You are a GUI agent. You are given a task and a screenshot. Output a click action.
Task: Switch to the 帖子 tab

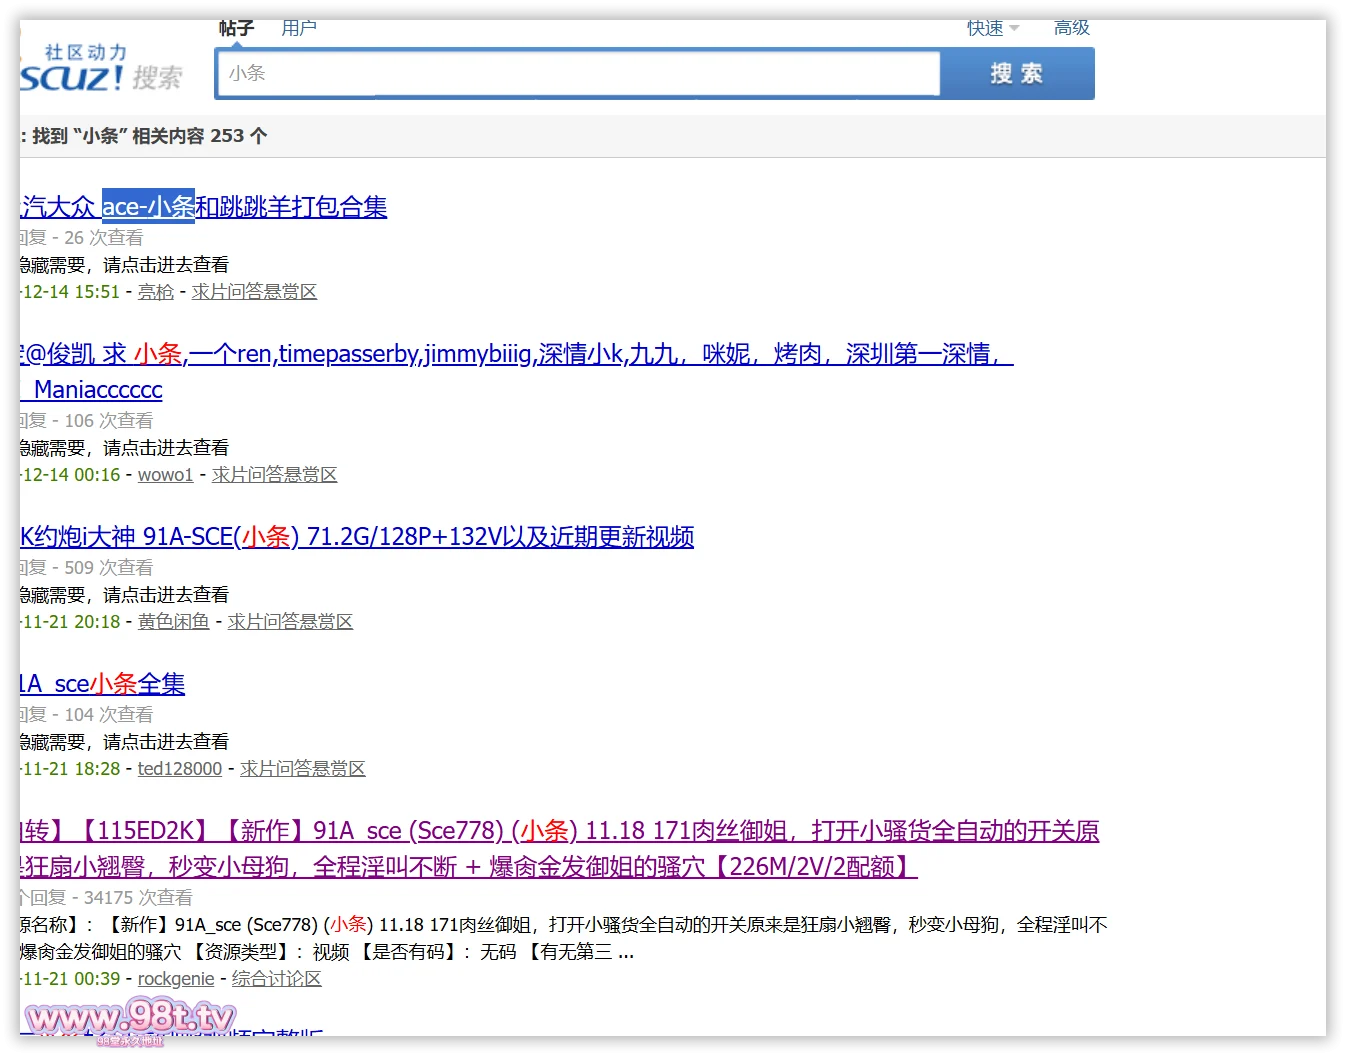236,29
